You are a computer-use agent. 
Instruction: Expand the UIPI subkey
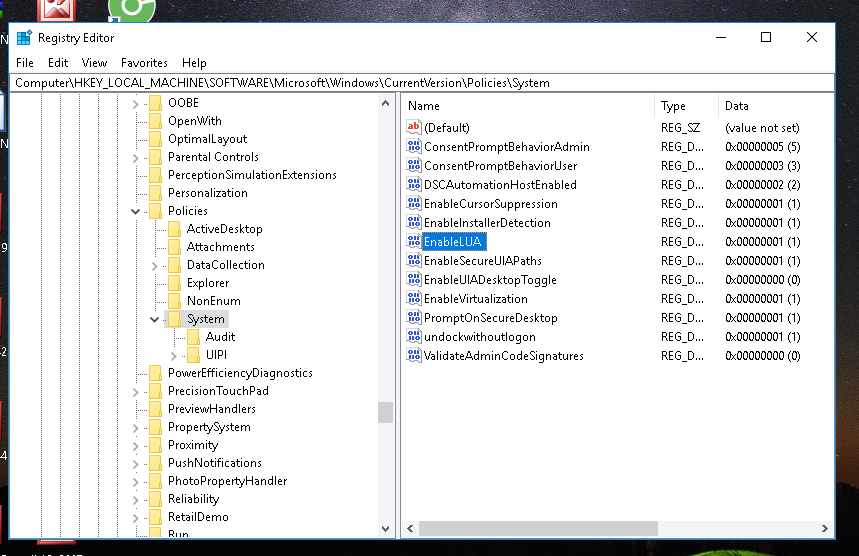[x=174, y=355]
